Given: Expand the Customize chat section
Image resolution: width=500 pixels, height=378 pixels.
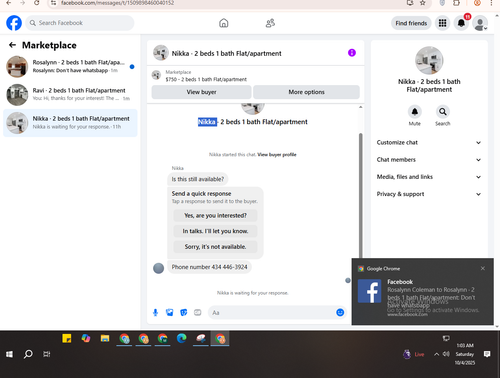Looking at the screenshot, I should point(429,142).
